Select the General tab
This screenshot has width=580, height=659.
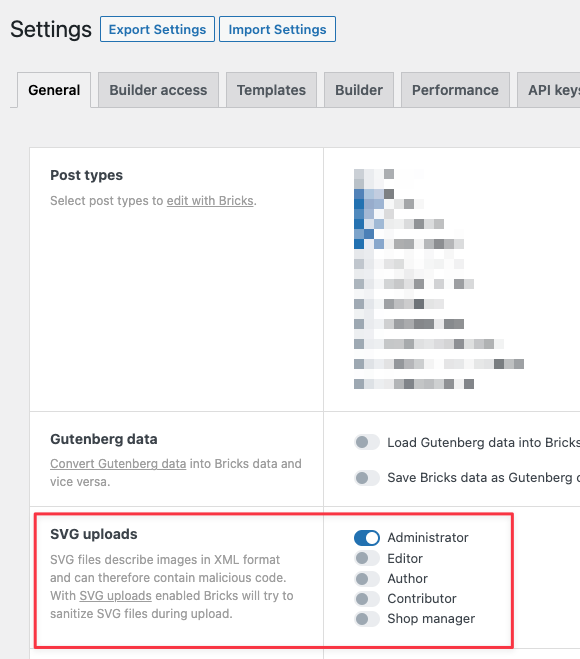point(54,90)
